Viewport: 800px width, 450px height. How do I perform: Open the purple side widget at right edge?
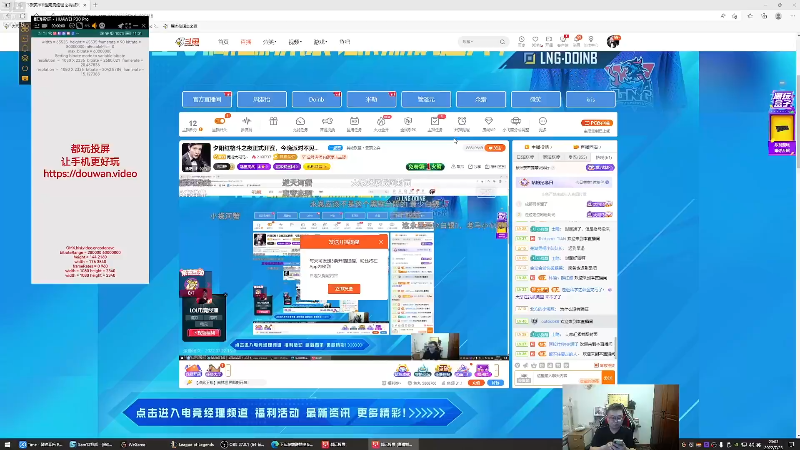[x=782, y=100]
